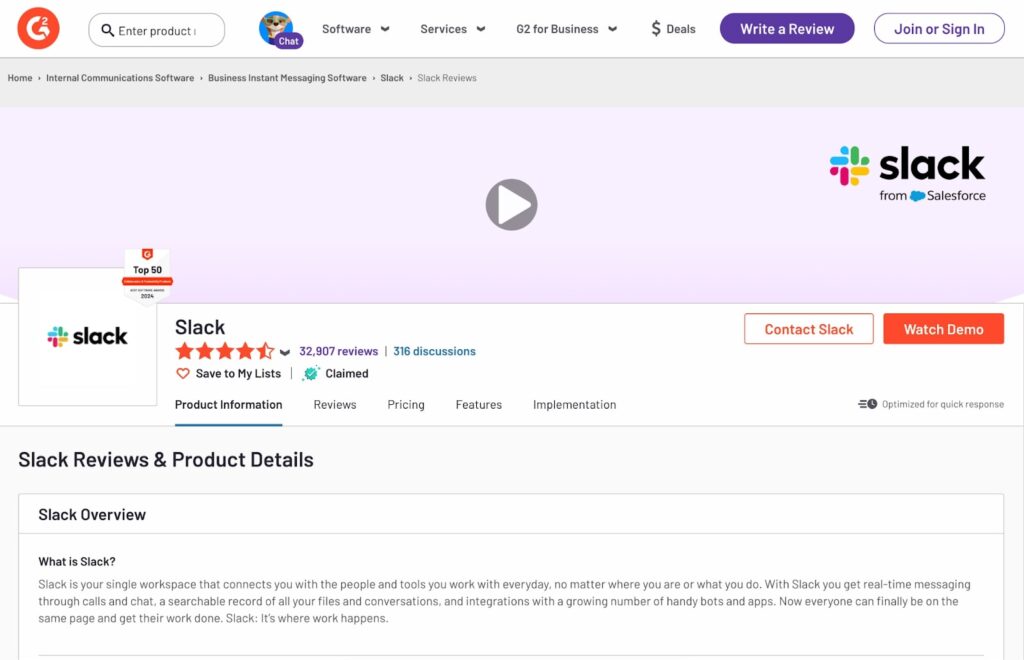This screenshot has height=660, width=1024.
Task: Click the search magnifier icon
Action: click(x=108, y=30)
